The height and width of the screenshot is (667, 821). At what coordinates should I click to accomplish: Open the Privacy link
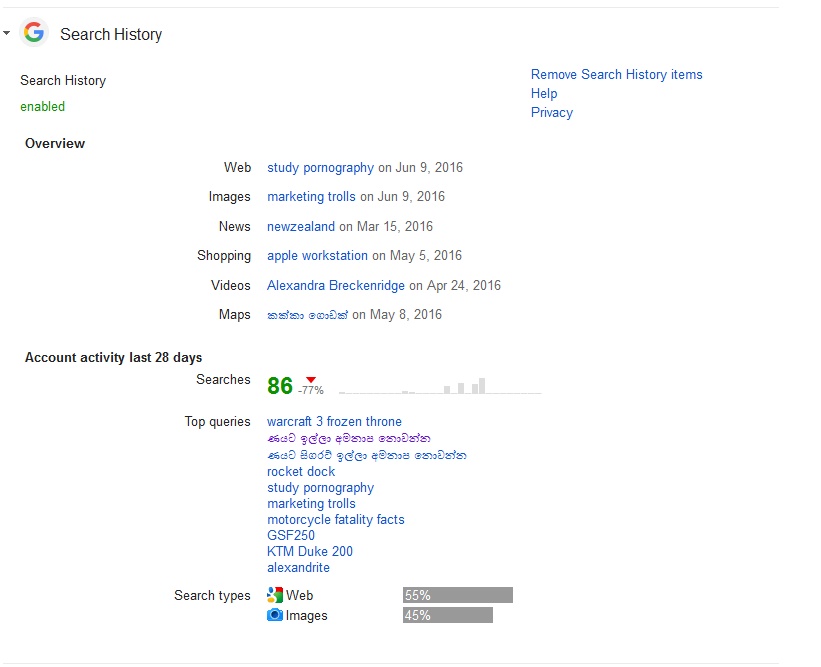(552, 113)
